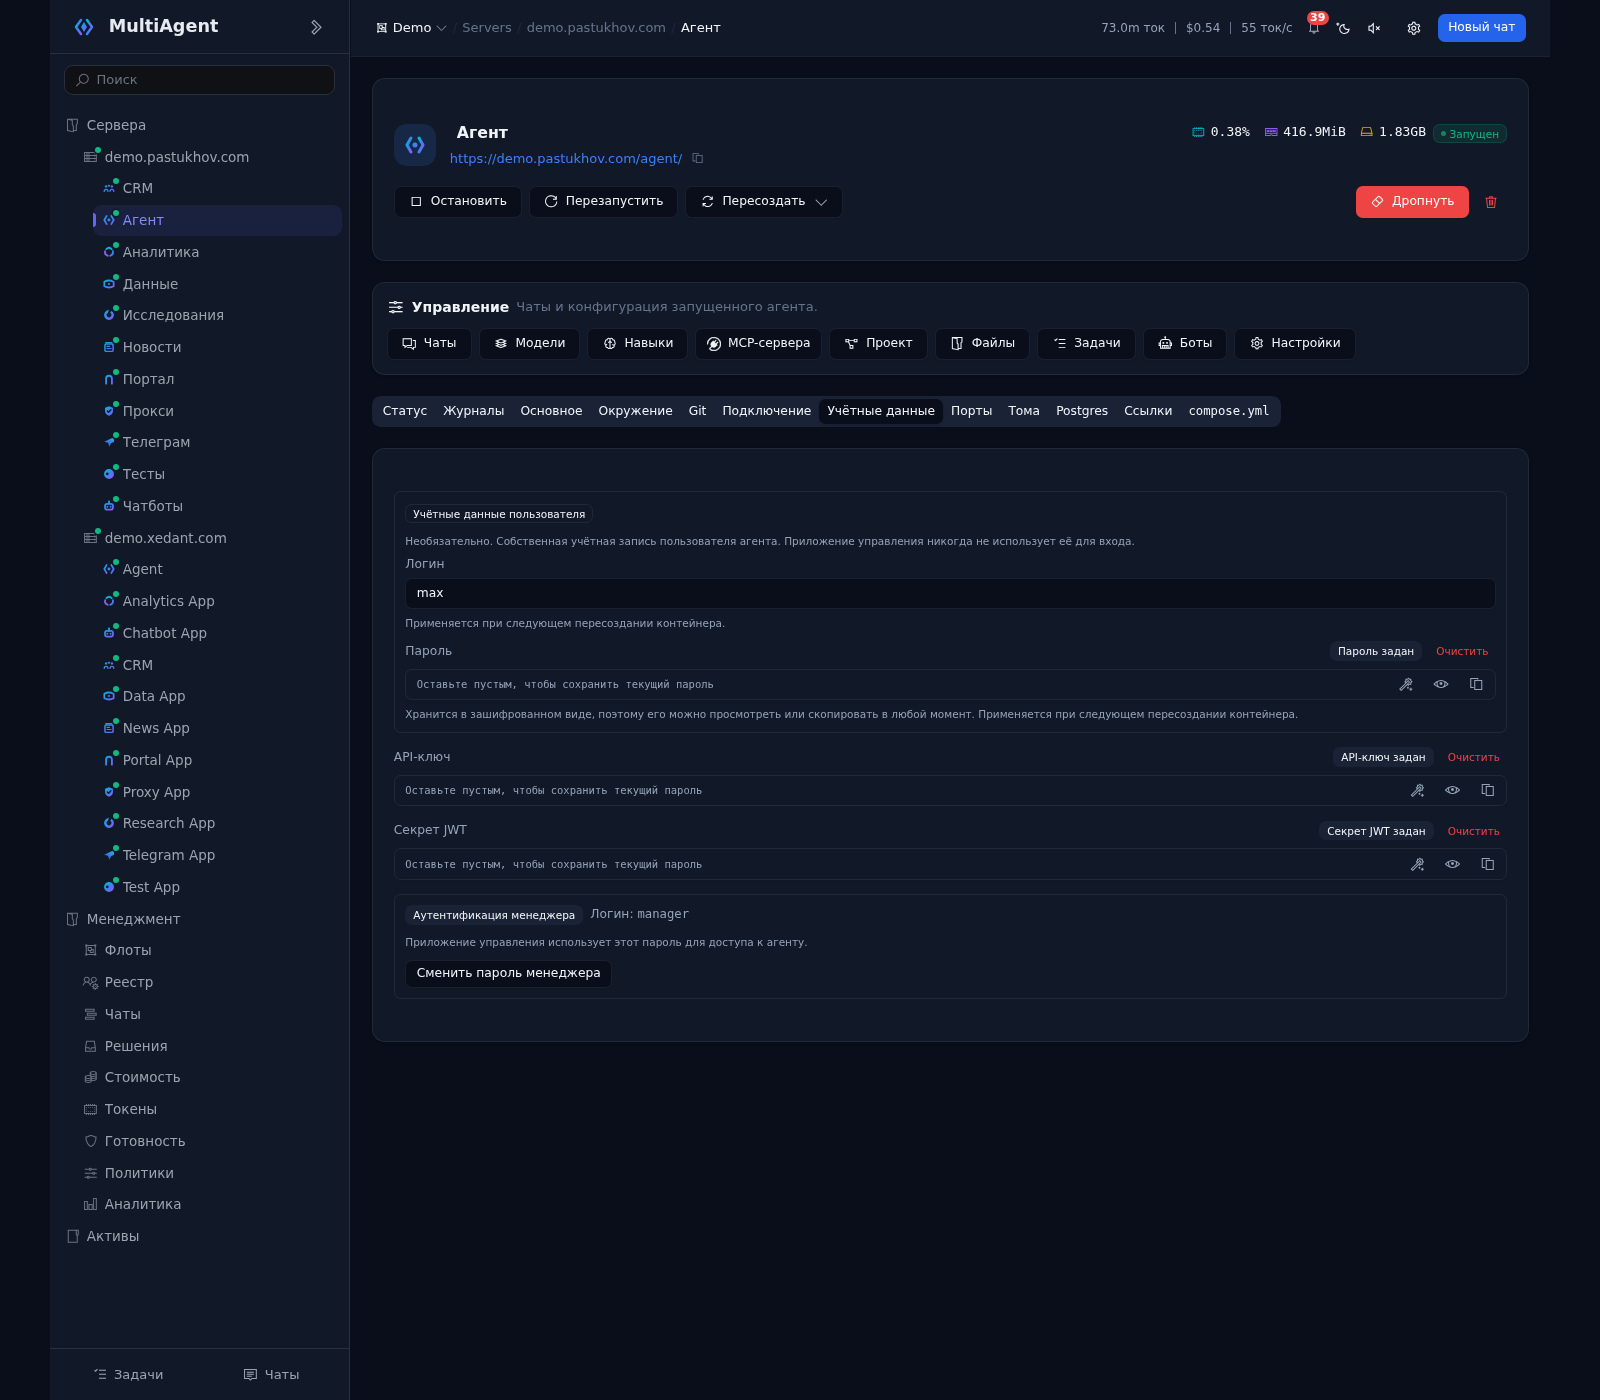Focus the Логин input field
This screenshot has width=1600, height=1400.
pos(950,593)
